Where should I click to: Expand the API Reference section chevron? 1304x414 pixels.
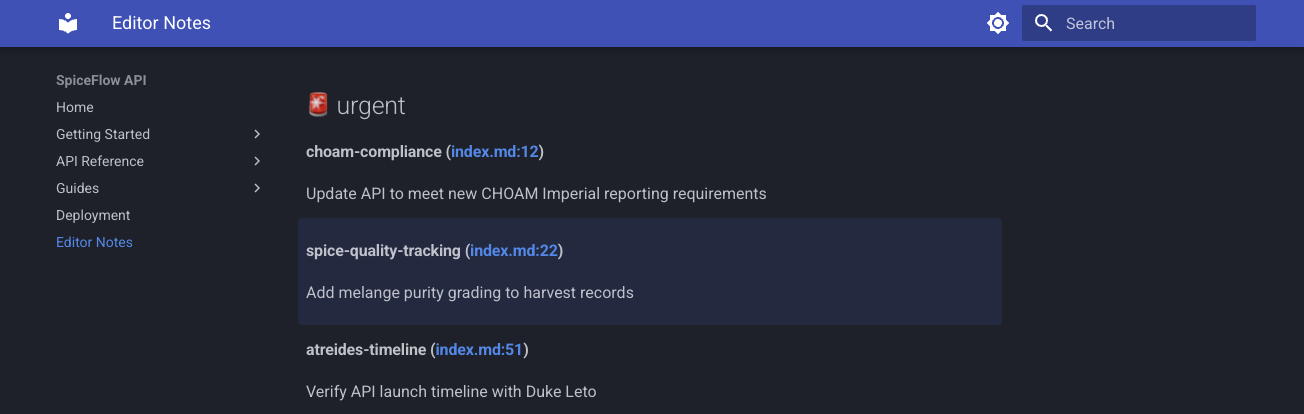(257, 161)
